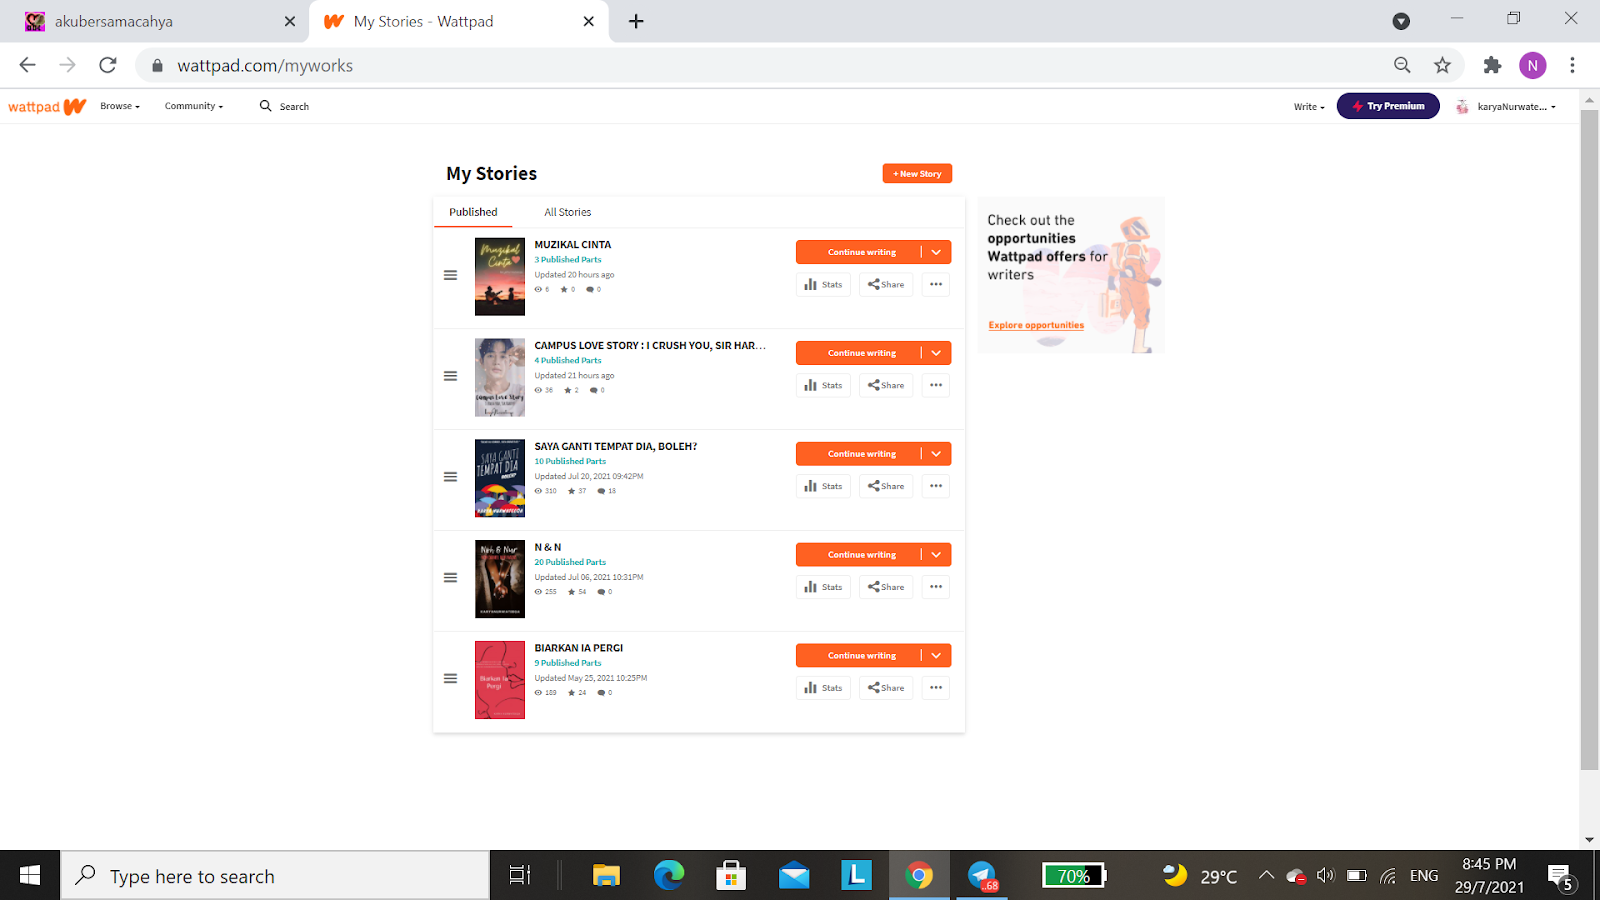Expand Continue writing arrow for MUZIKAL CINTA
Image resolution: width=1600 pixels, height=900 pixels.
tap(937, 252)
